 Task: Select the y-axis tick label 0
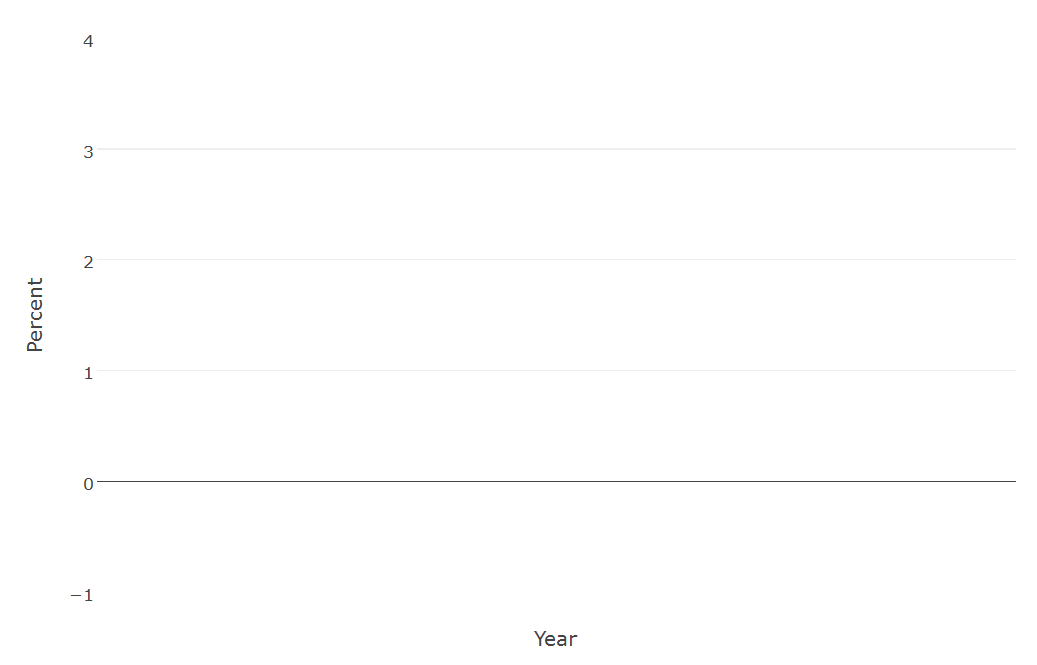88,485
